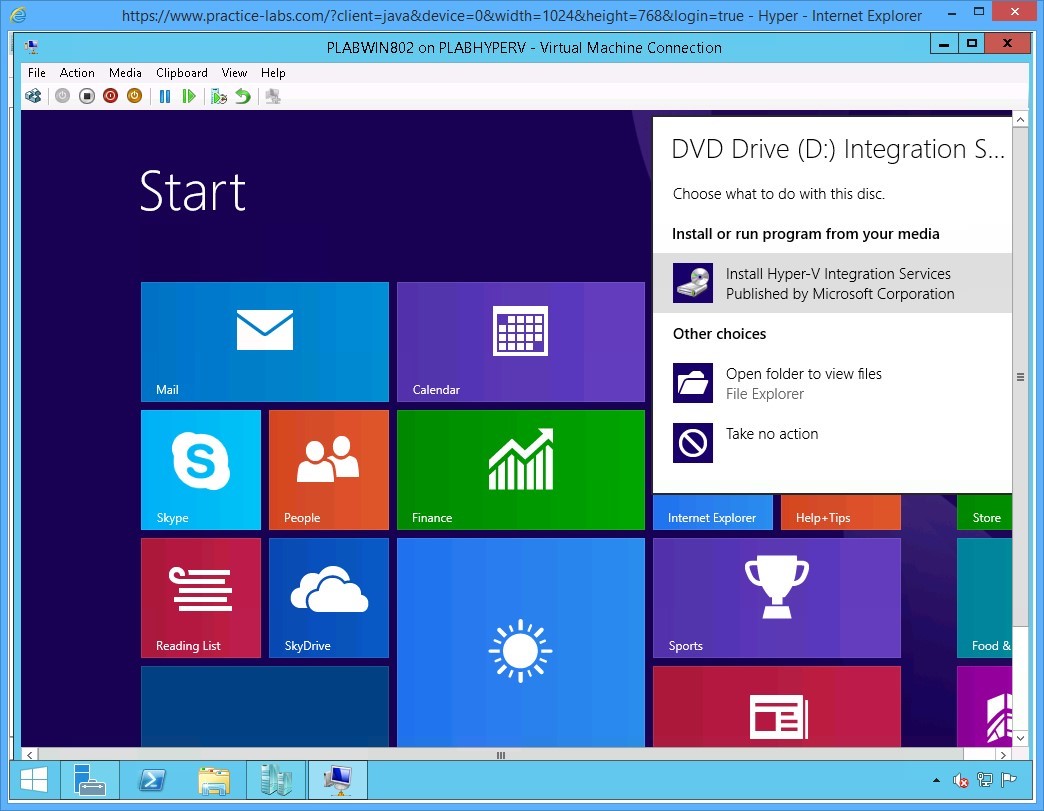Image resolution: width=1044 pixels, height=811 pixels.
Task: Turn Off the virtual machine using the stop icon
Action: 87,96
